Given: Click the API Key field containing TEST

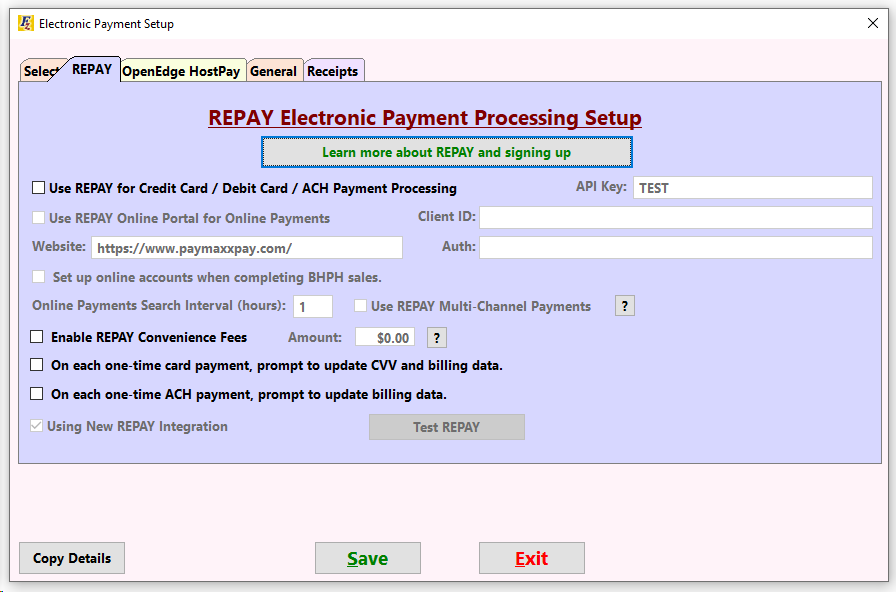Looking at the screenshot, I should [753, 188].
